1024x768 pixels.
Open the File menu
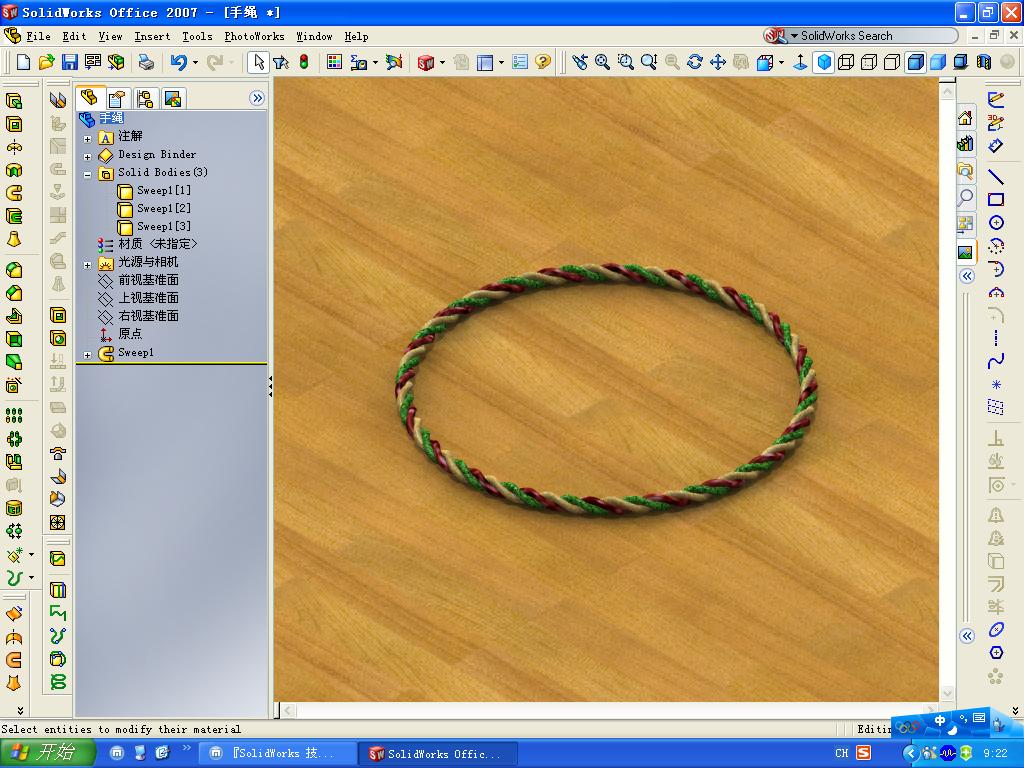click(x=38, y=36)
